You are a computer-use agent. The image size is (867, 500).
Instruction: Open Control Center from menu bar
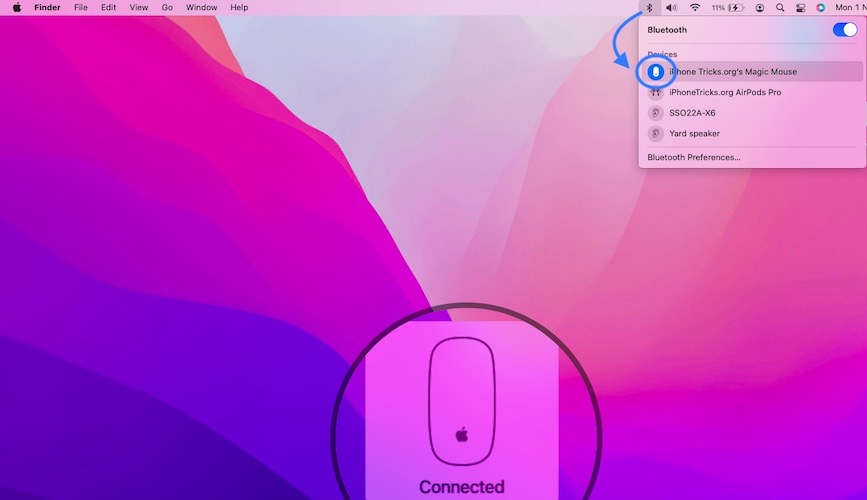click(800, 8)
